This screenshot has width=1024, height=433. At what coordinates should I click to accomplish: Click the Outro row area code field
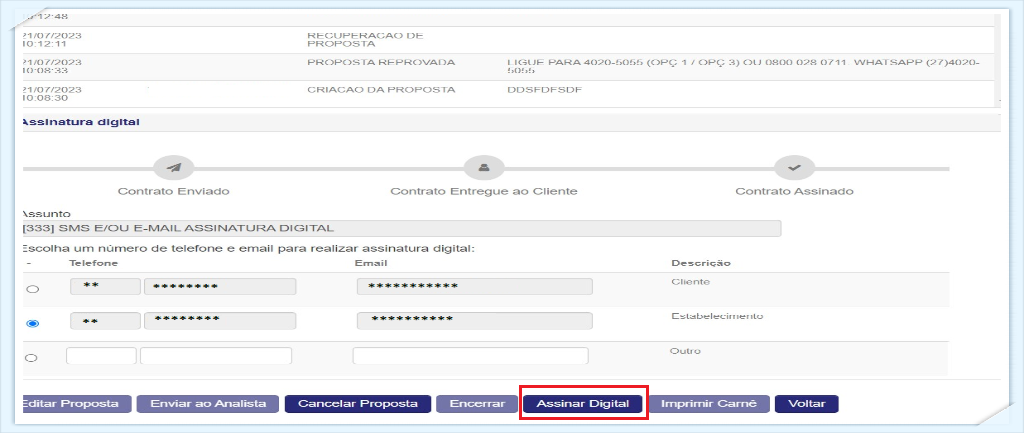[x=101, y=356]
